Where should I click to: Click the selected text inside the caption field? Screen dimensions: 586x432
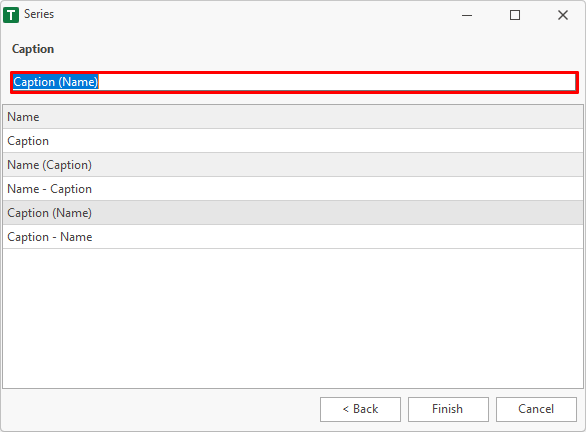pyautogui.click(x=56, y=82)
